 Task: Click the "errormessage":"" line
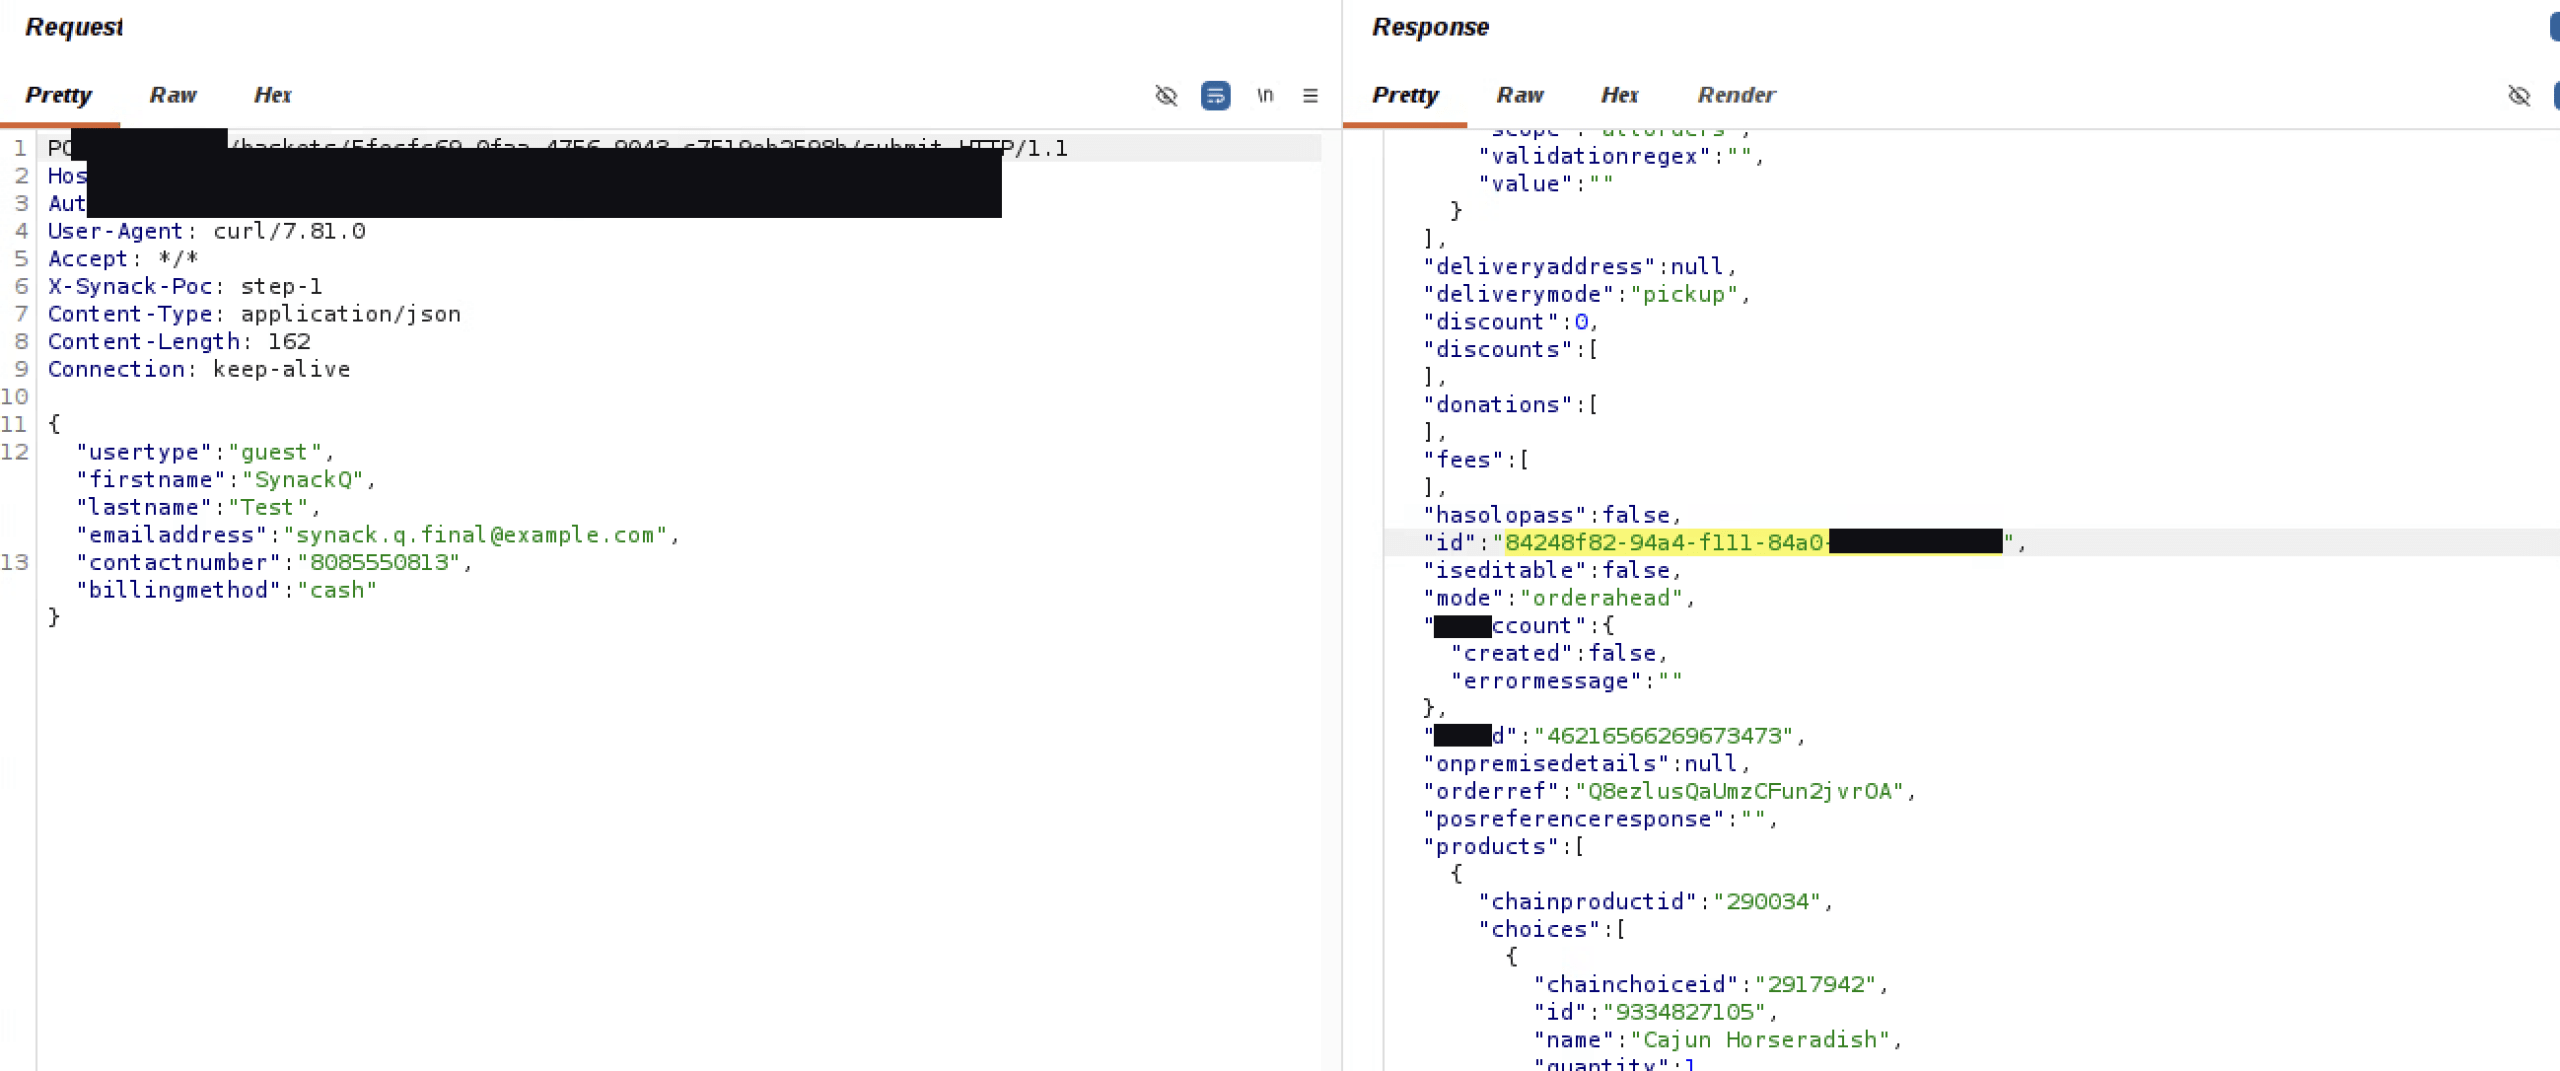tap(1567, 681)
